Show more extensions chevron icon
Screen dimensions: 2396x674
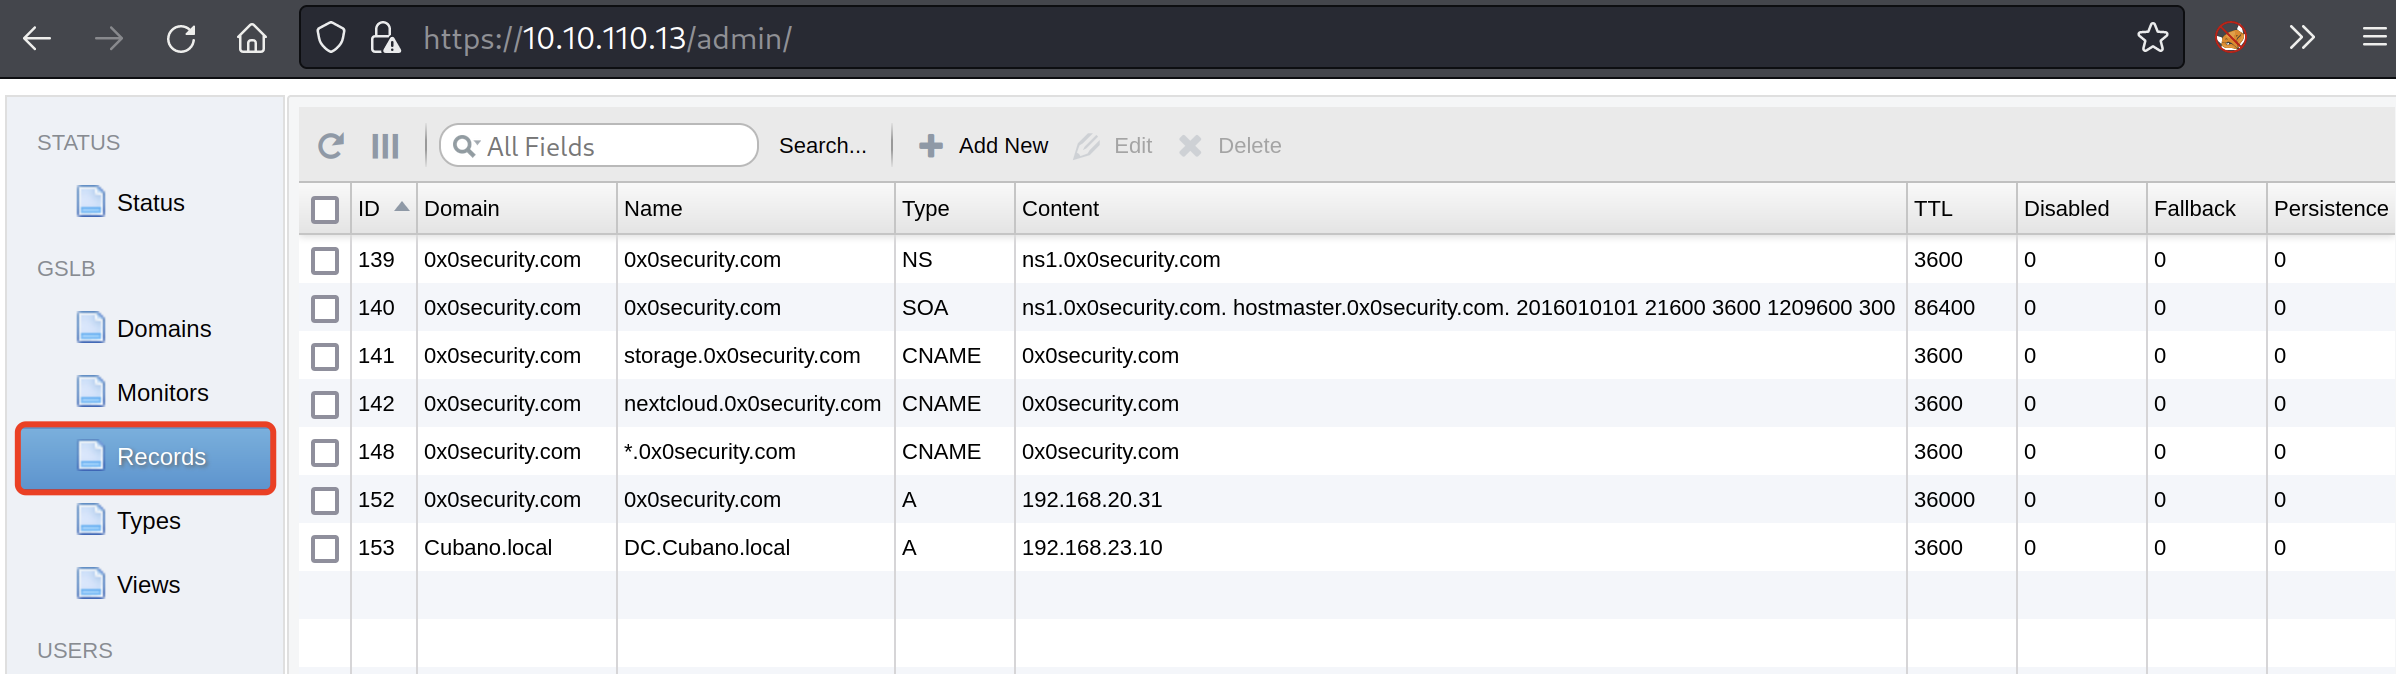(x=2302, y=39)
